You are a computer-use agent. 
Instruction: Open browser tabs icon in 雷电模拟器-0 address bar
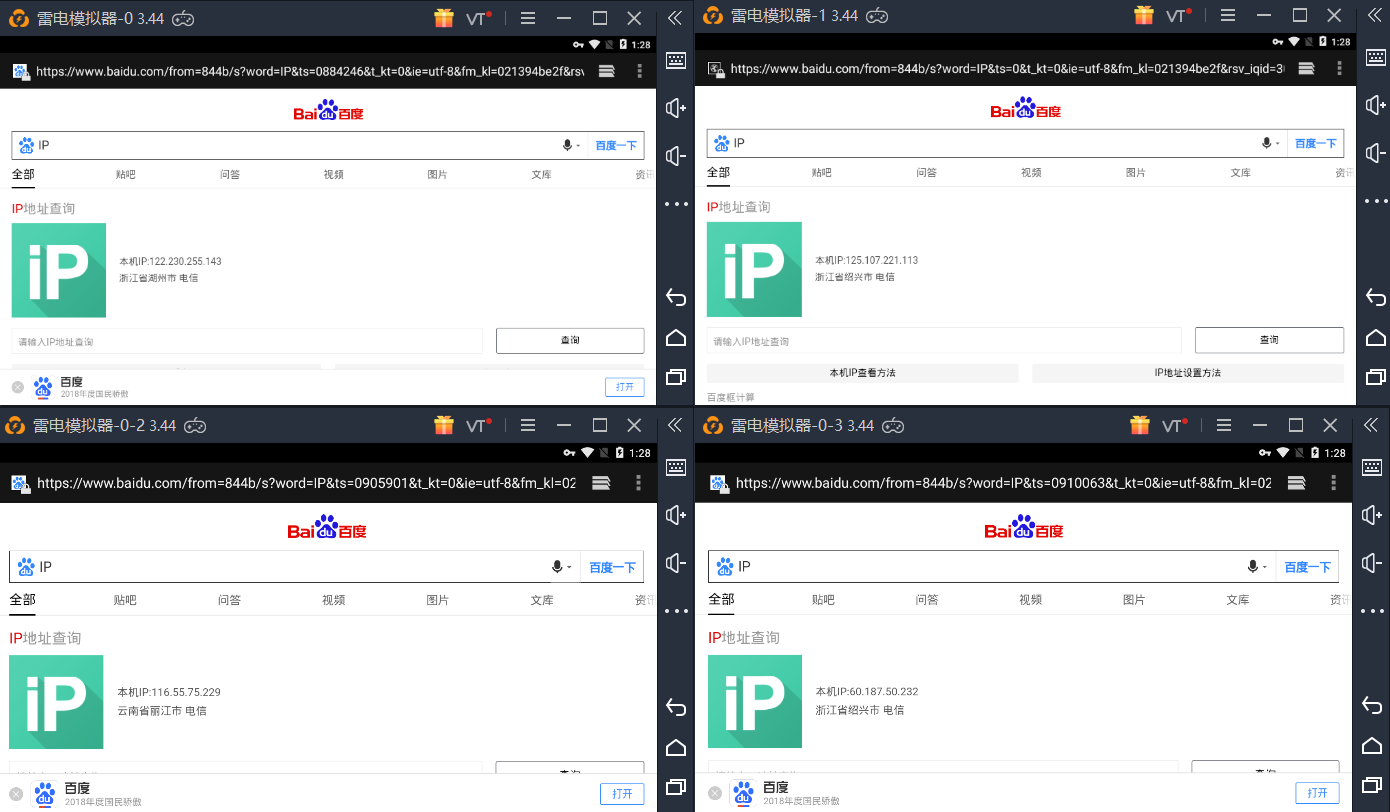(606, 71)
